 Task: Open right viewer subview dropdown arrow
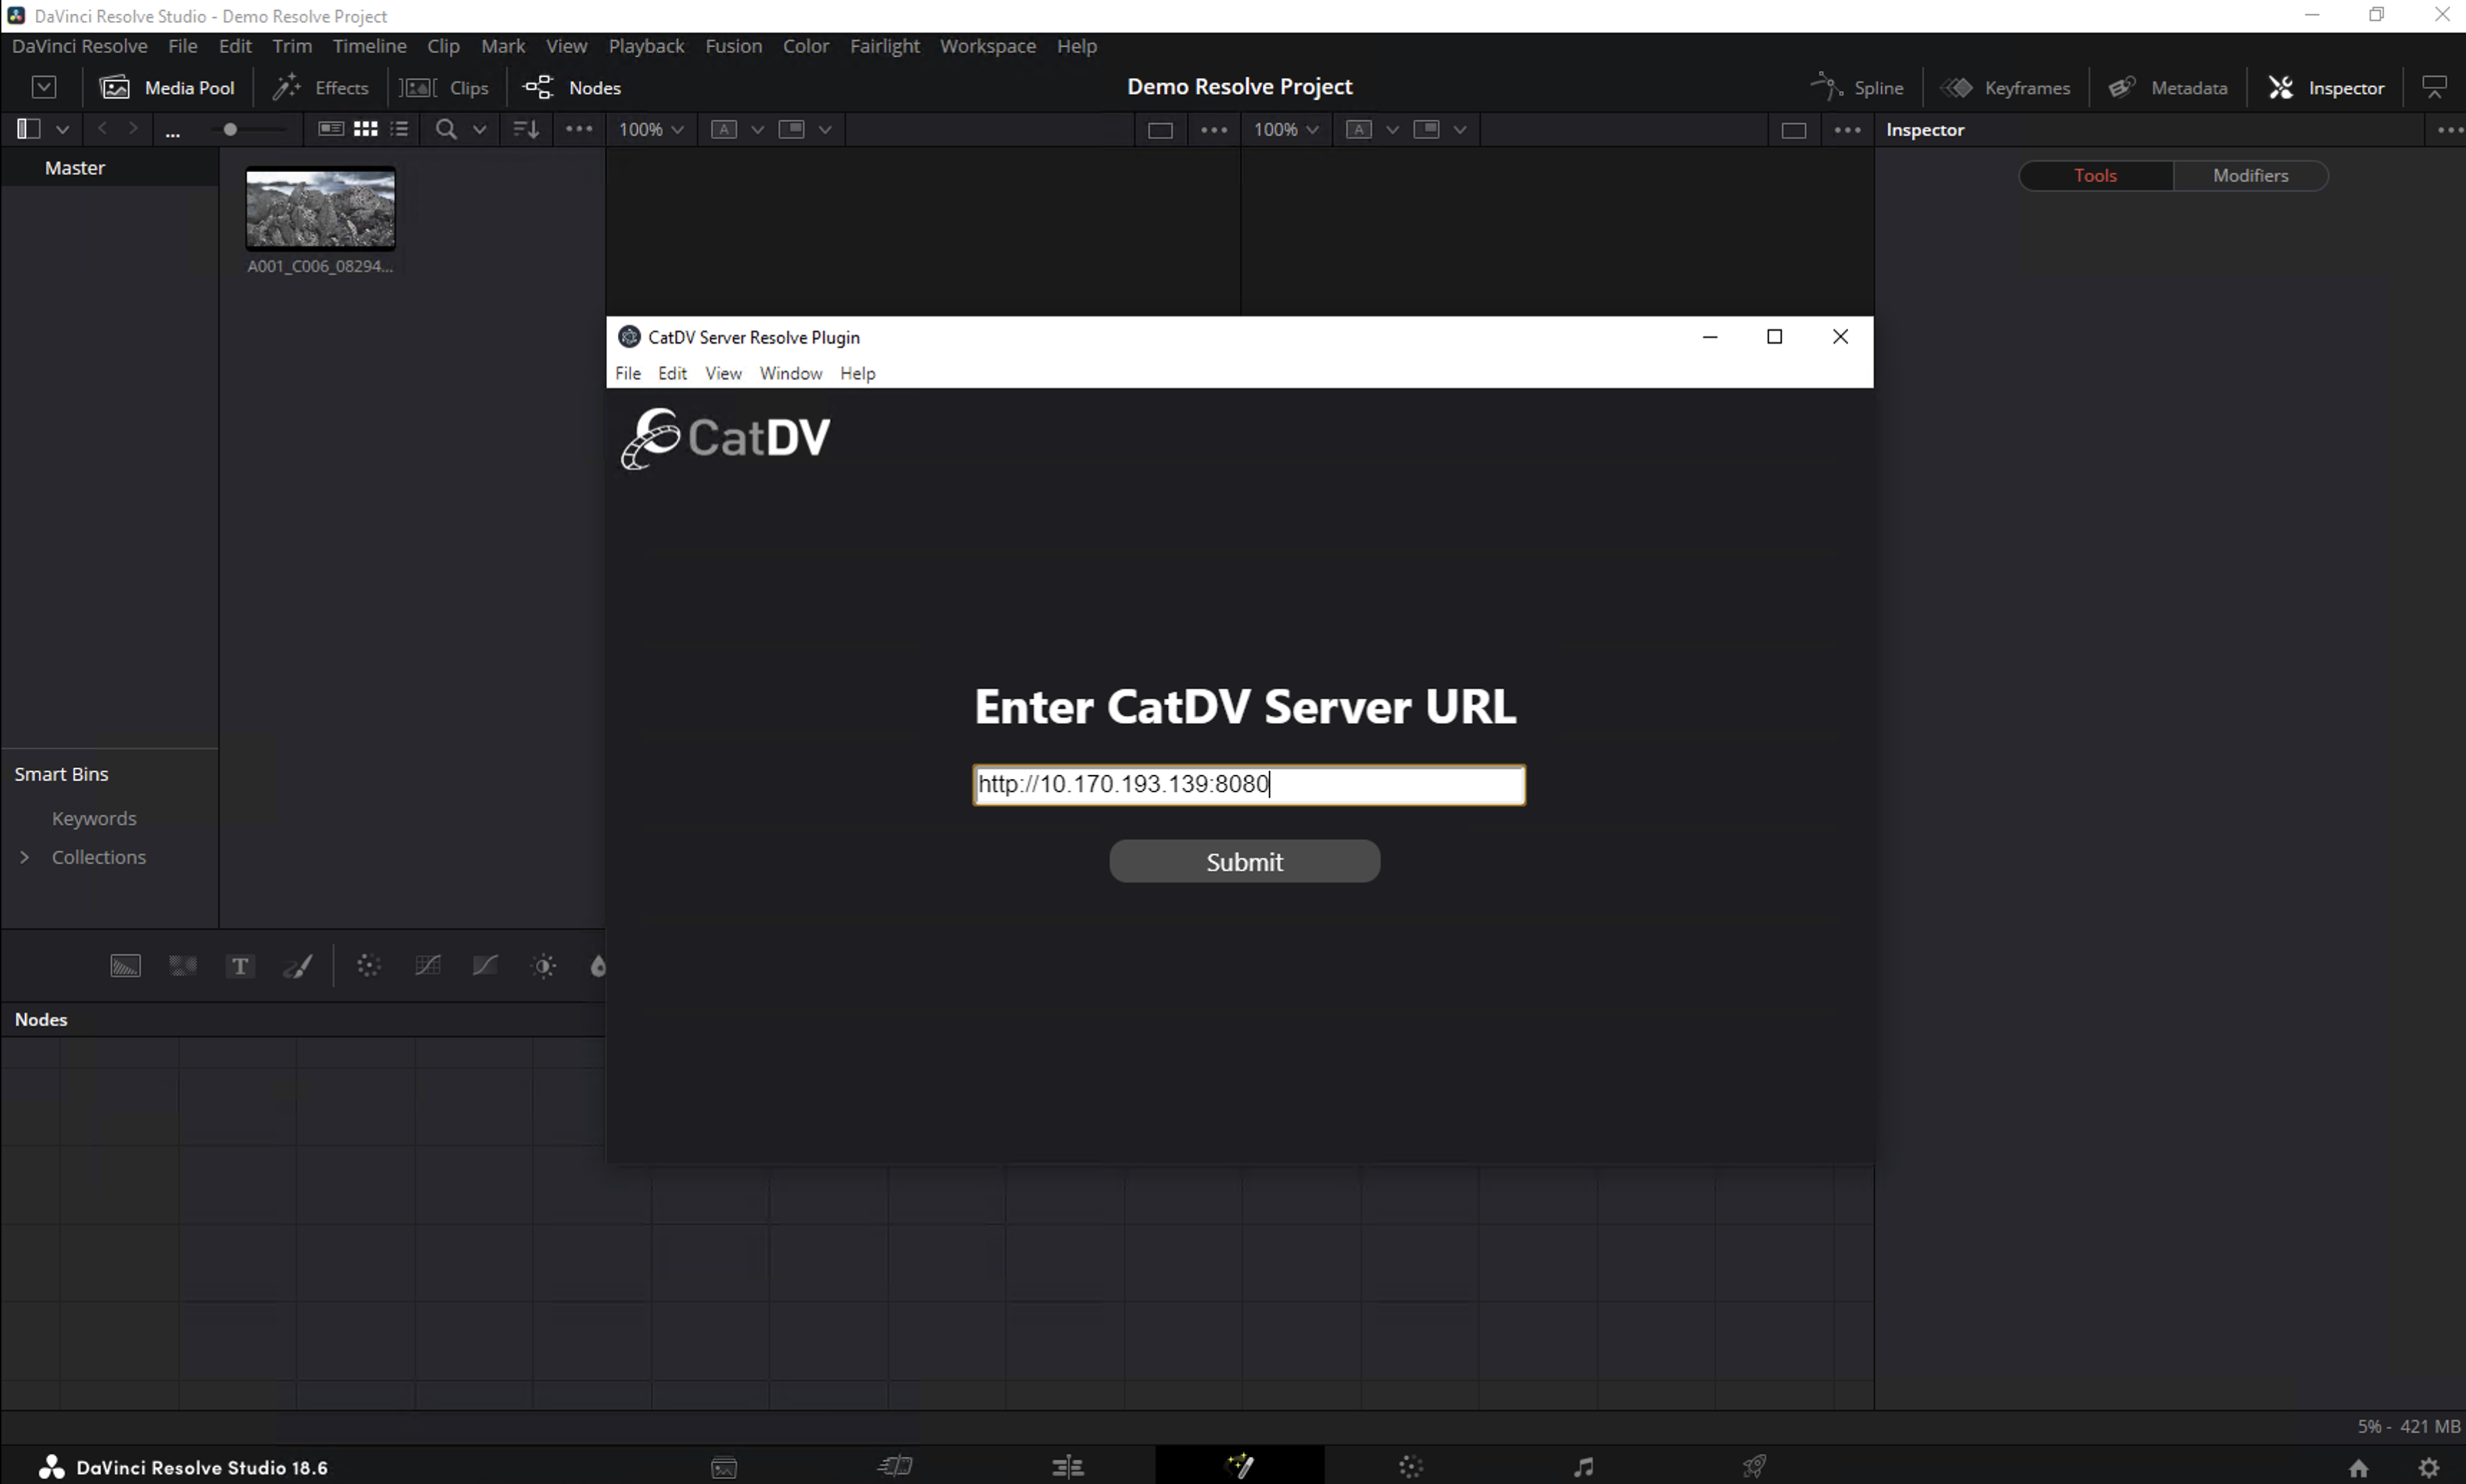(x=1460, y=130)
